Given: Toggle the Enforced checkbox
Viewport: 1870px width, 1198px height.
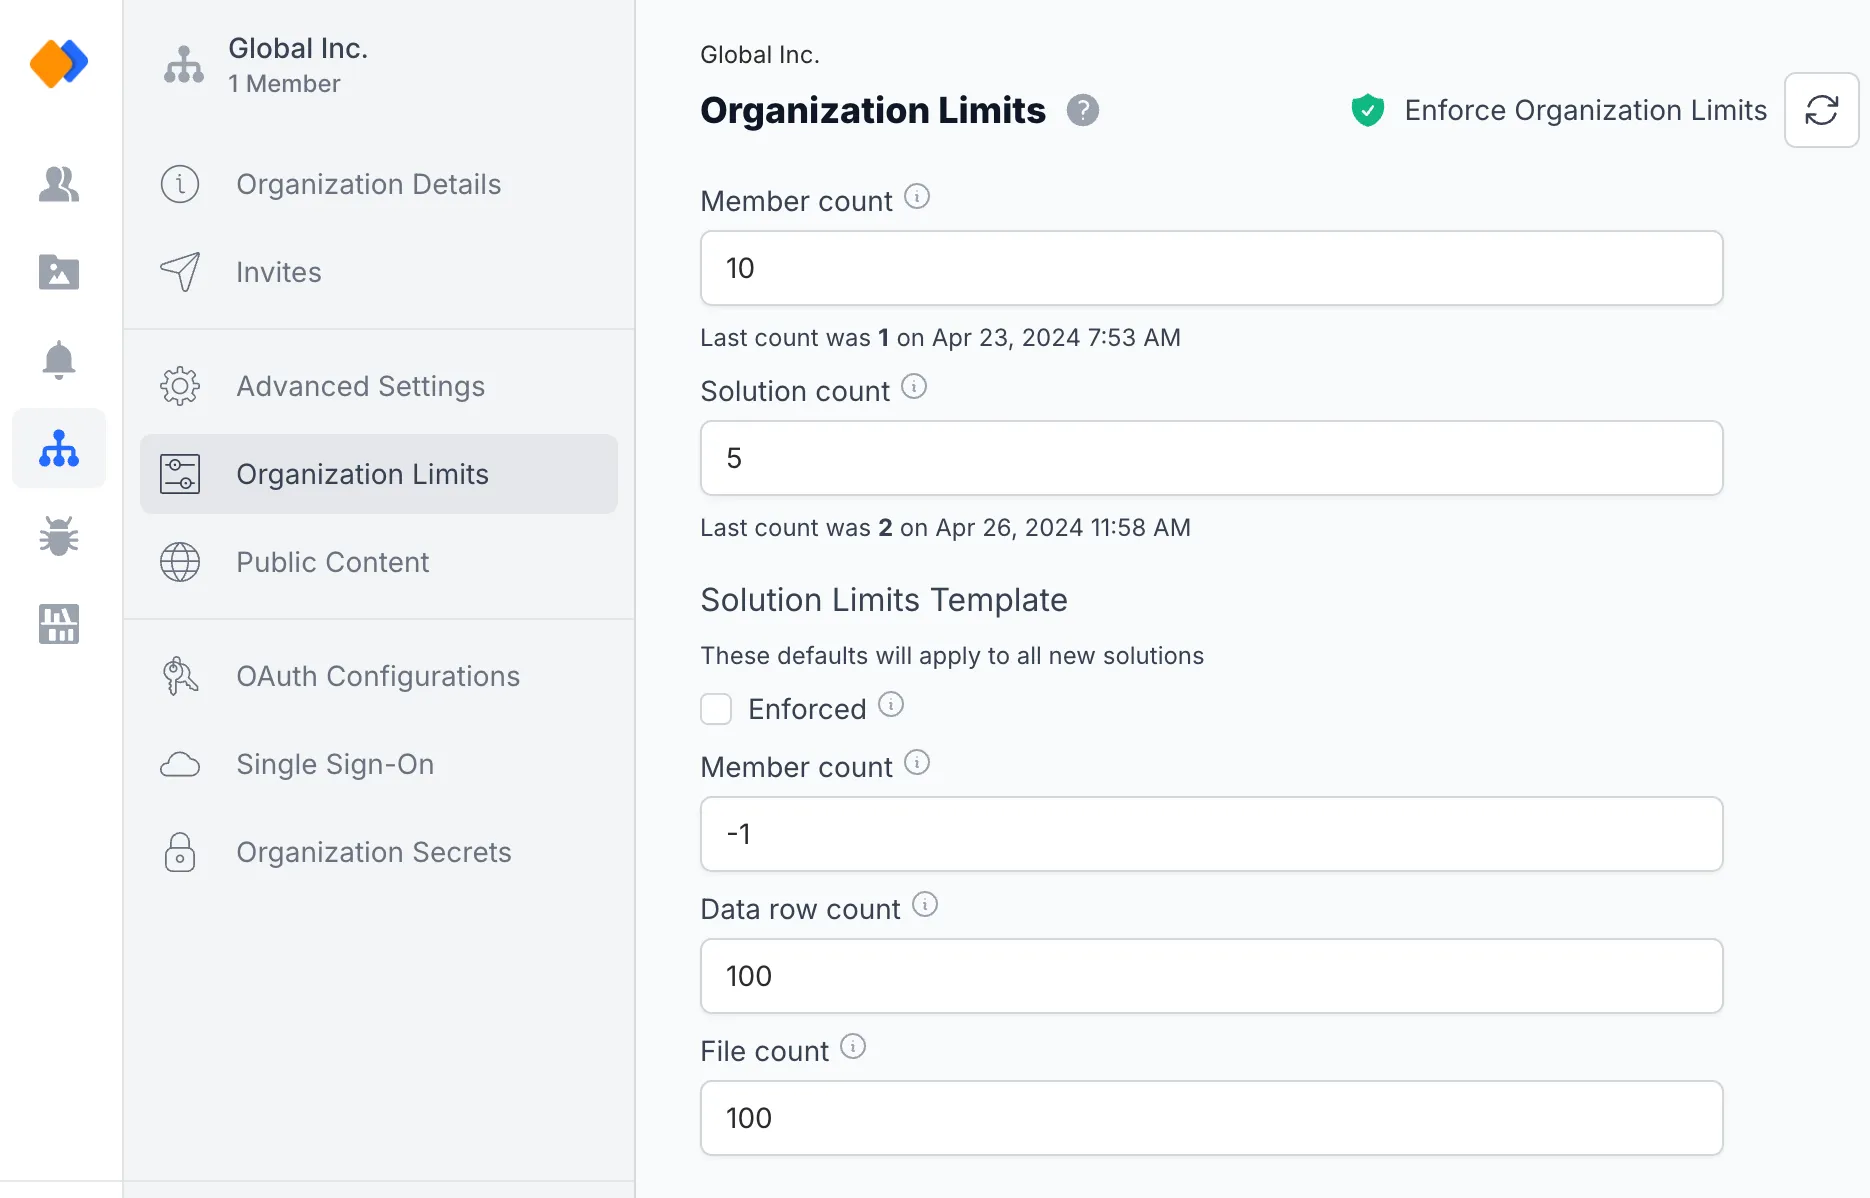Looking at the screenshot, I should point(716,709).
